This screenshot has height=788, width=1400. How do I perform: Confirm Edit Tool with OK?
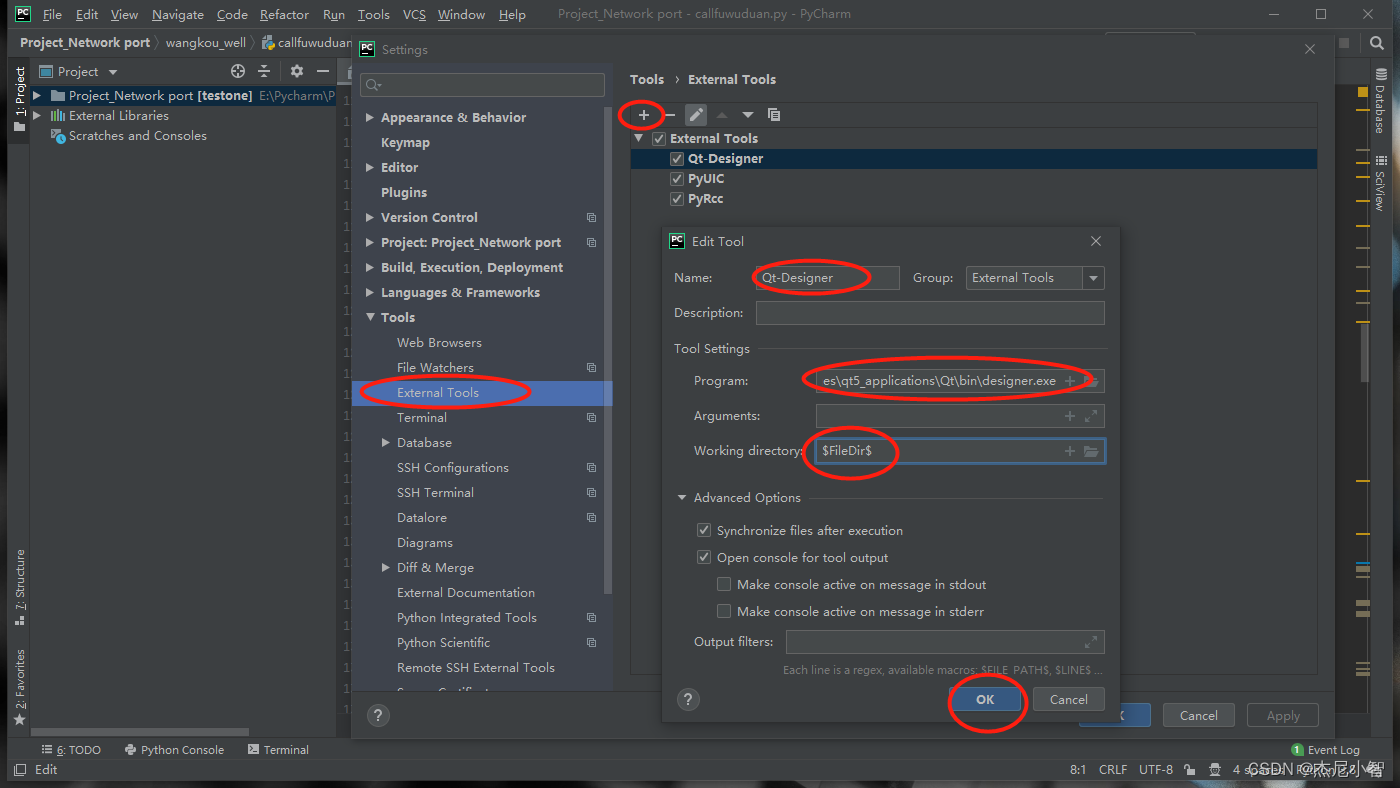[985, 699]
